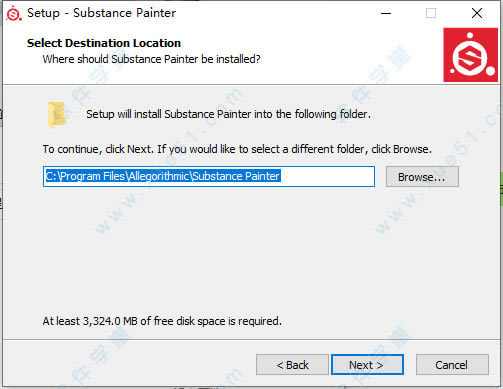503x389 pixels.
Task: Click the 'Setup - Substance Painter' window title
Action: [x=101, y=13]
